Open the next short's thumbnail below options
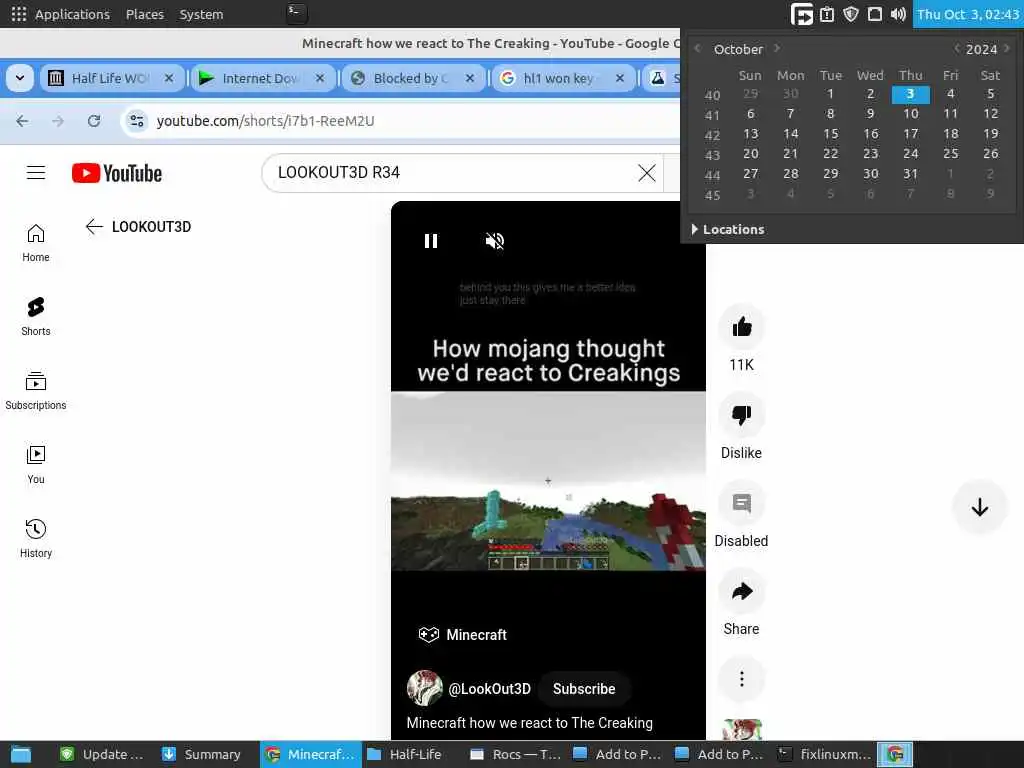 742,729
